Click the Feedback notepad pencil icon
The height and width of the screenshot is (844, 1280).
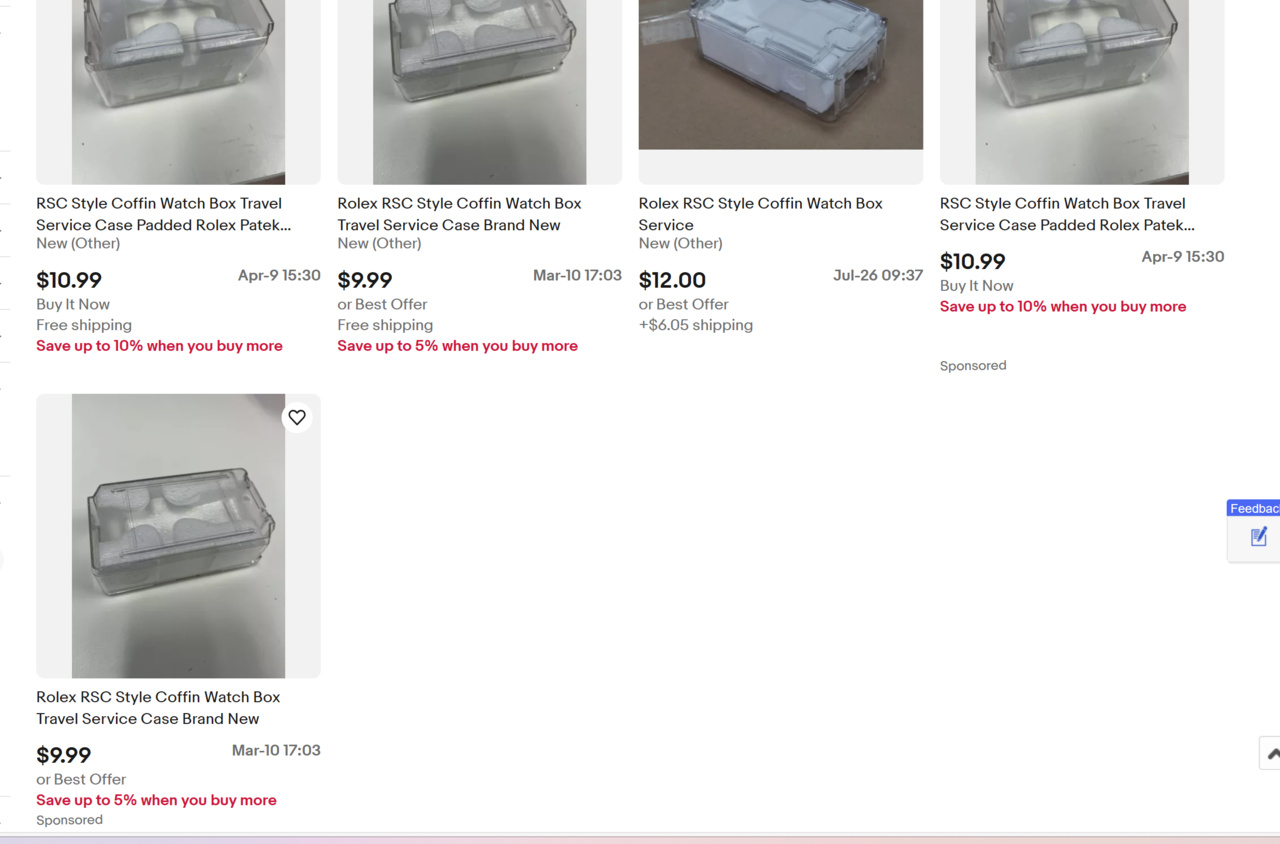click(1258, 537)
